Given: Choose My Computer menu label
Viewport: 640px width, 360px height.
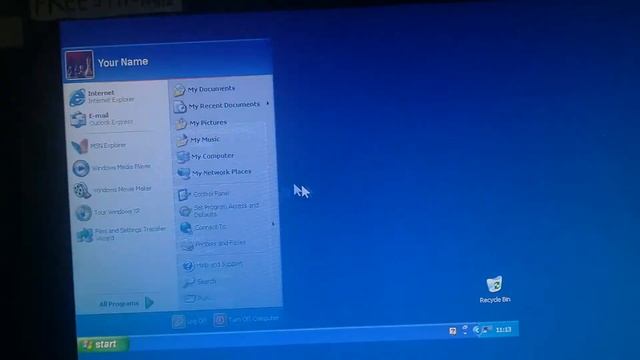Looking at the screenshot, I should [213, 156].
